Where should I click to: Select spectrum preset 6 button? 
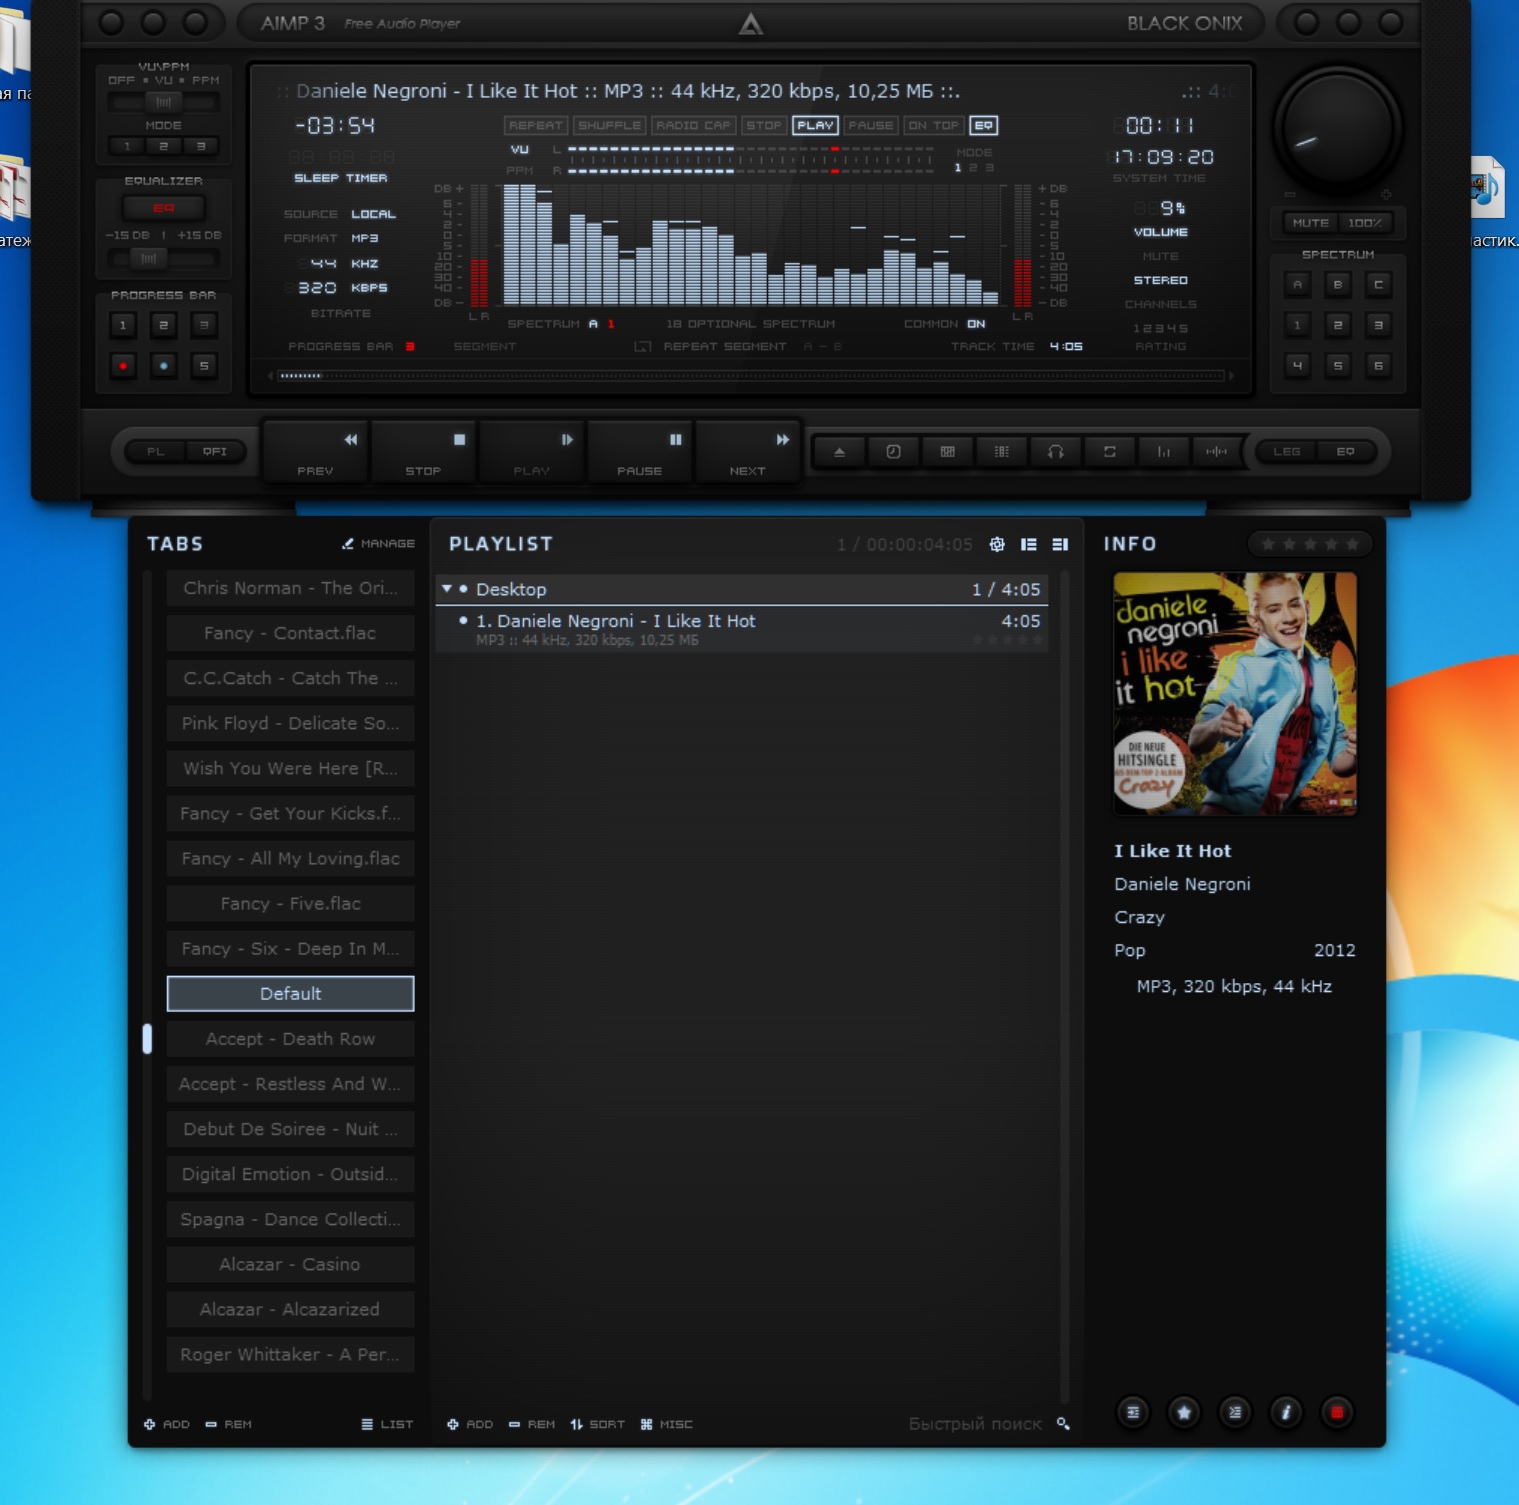point(1379,366)
